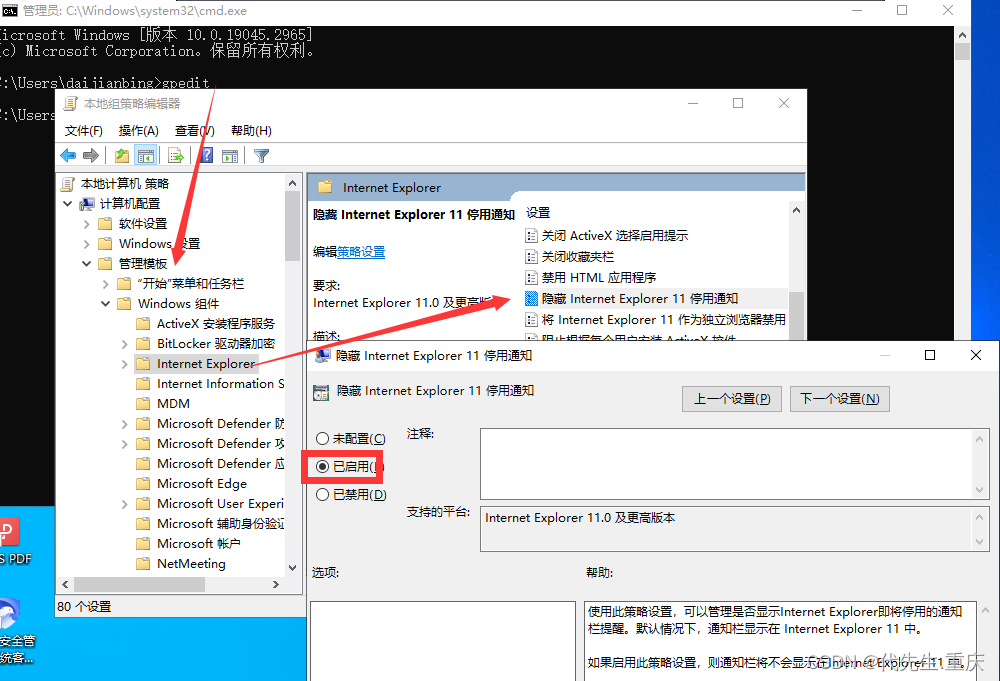Click policy icon beside 关闭 ActiveX 选择启用提示
Image resolution: width=1000 pixels, height=681 pixels.
(x=531, y=236)
